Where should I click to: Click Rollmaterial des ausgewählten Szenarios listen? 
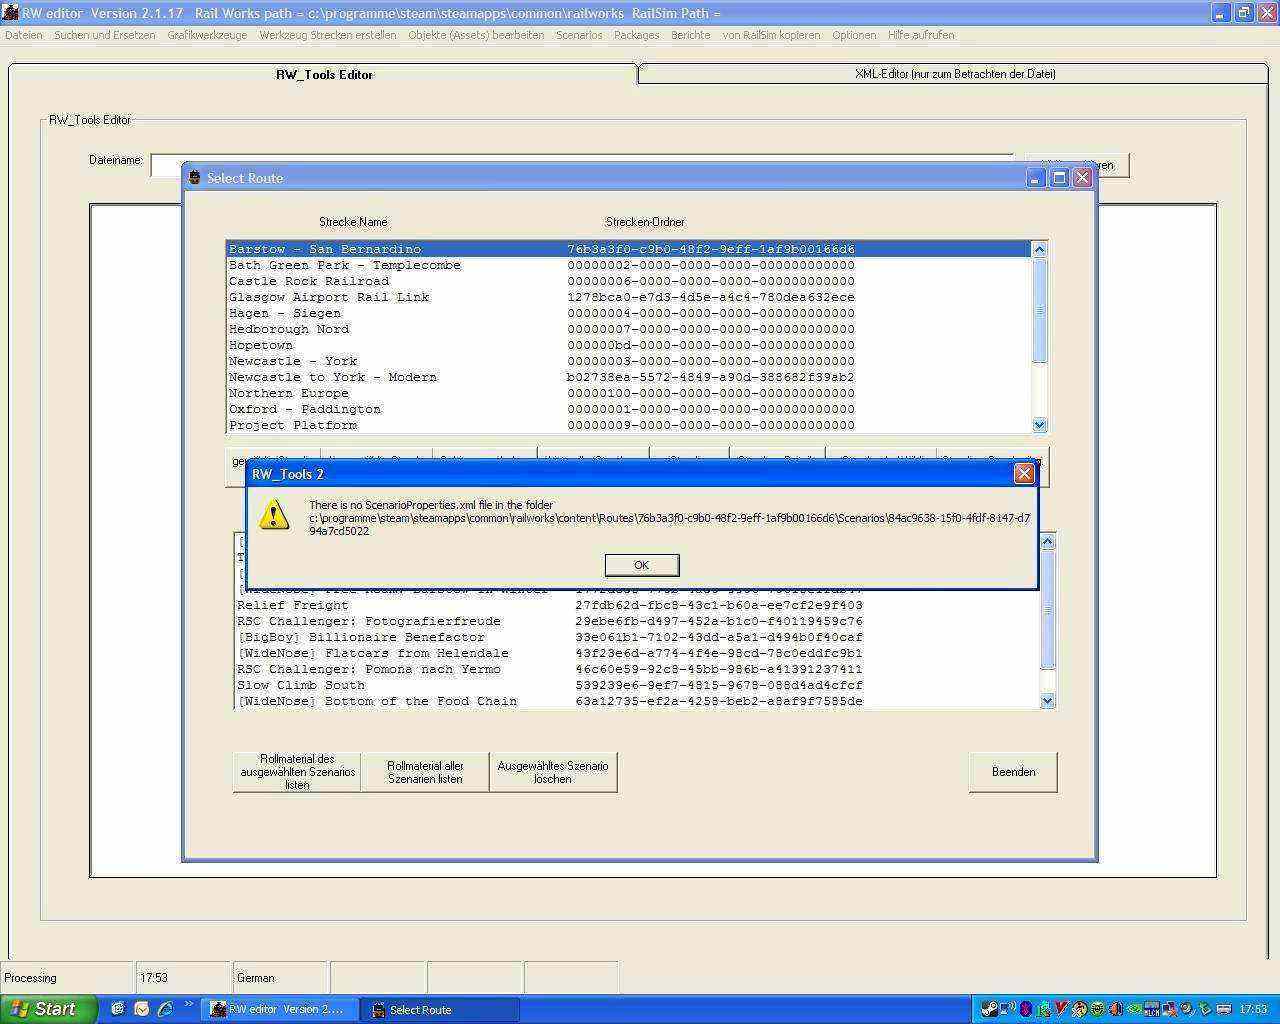tap(297, 772)
